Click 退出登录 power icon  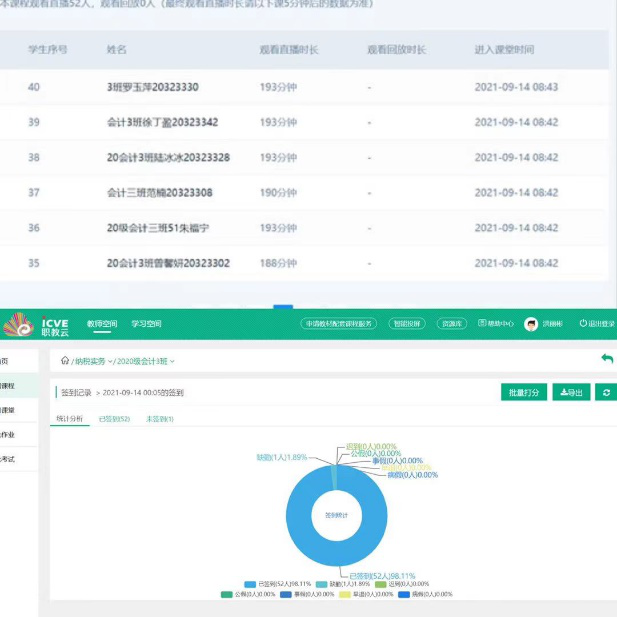pos(584,324)
